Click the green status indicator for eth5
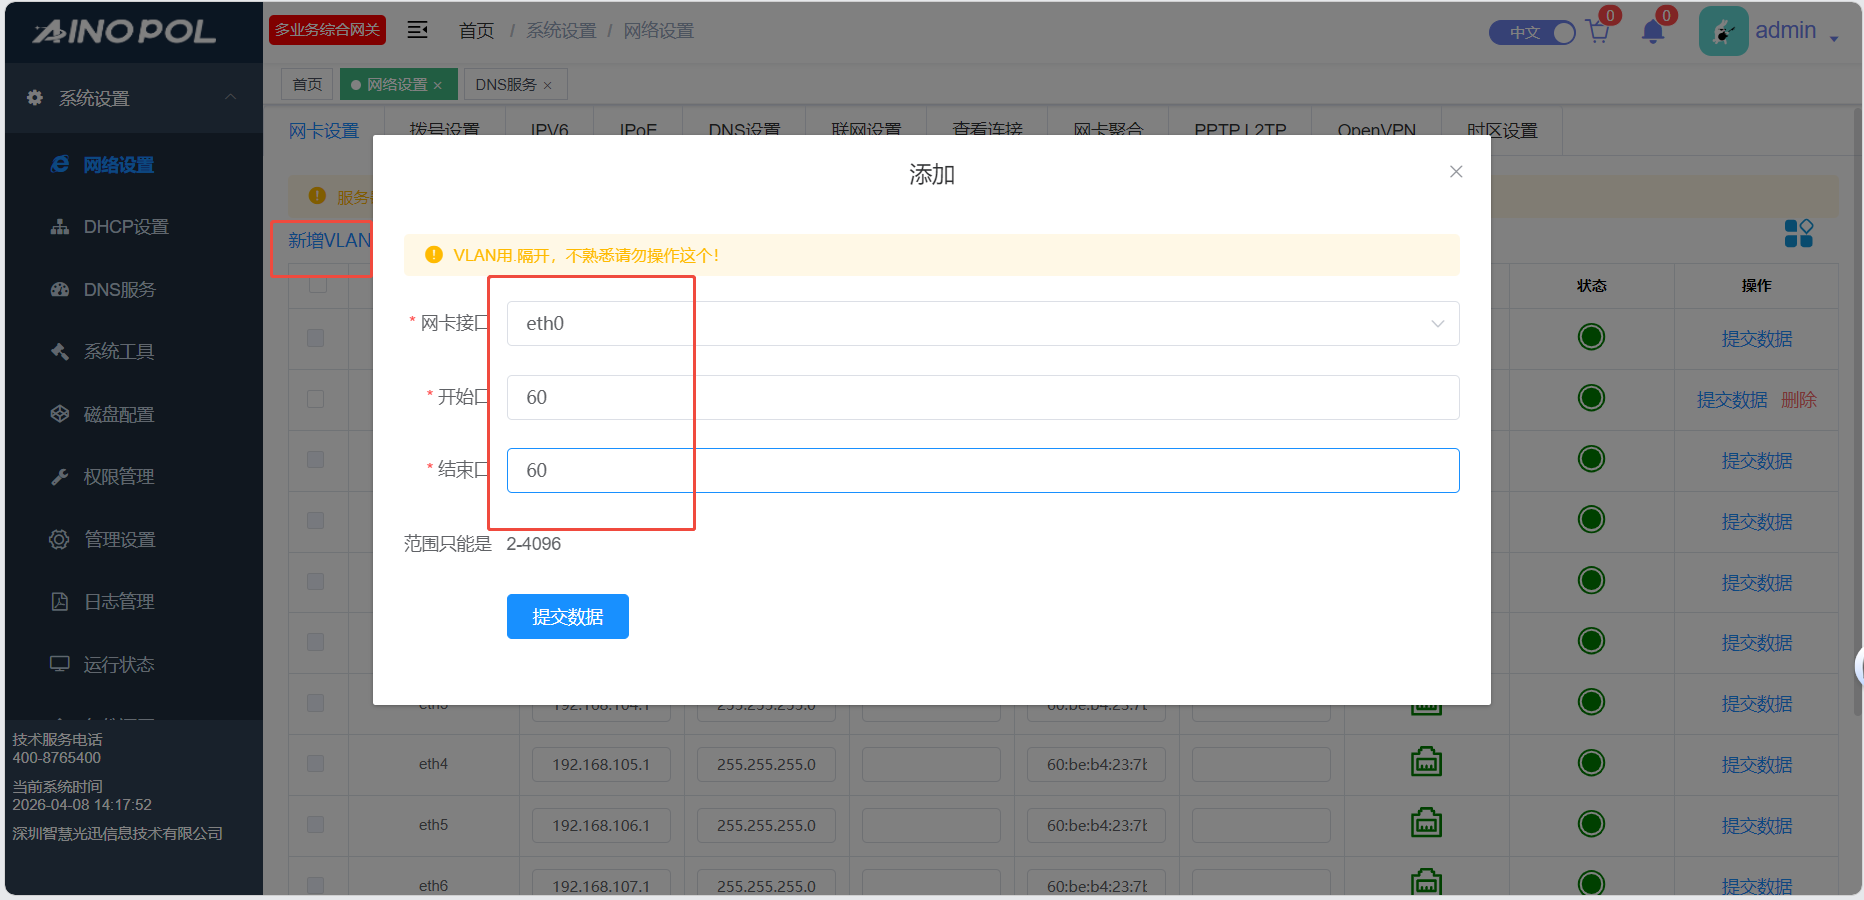 (x=1590, y=824)
